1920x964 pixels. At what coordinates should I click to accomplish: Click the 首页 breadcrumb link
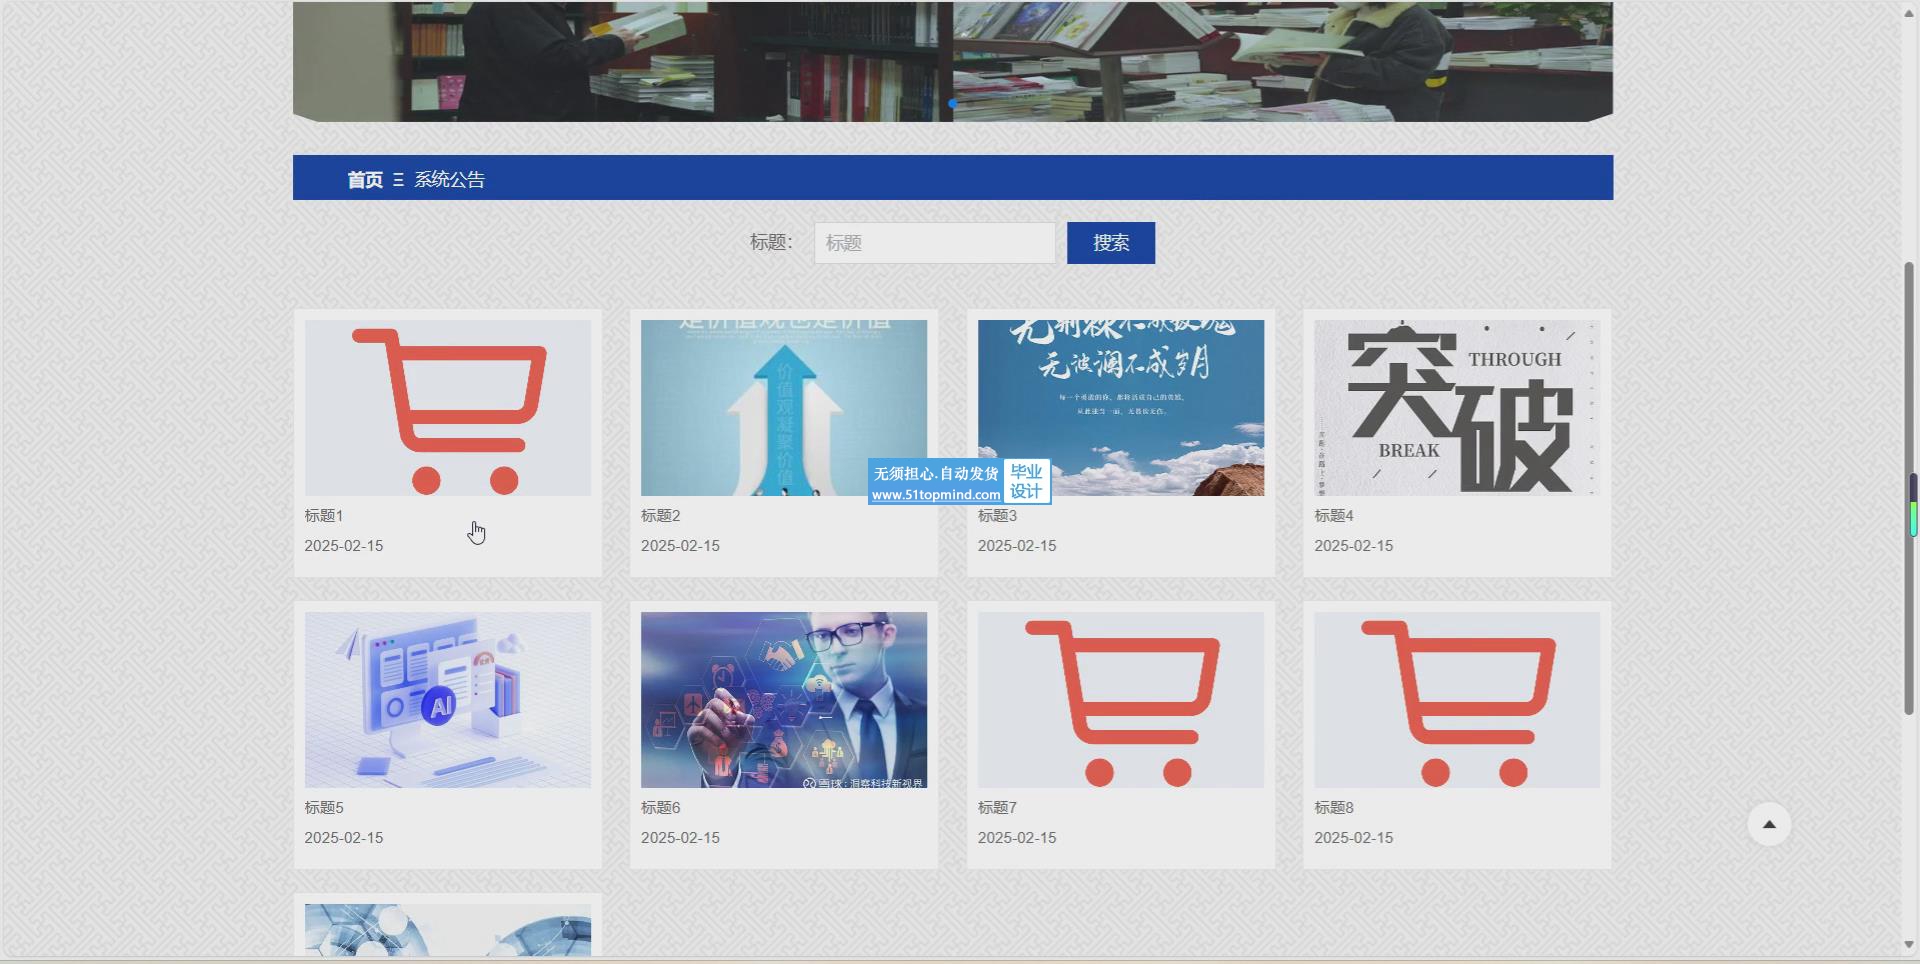[365, 180]
